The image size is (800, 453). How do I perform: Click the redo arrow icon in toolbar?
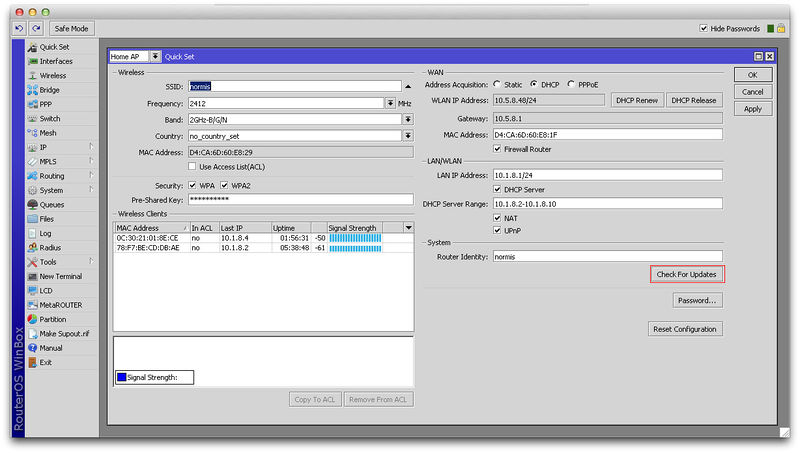pyautogui.click(x=36, y=29)
